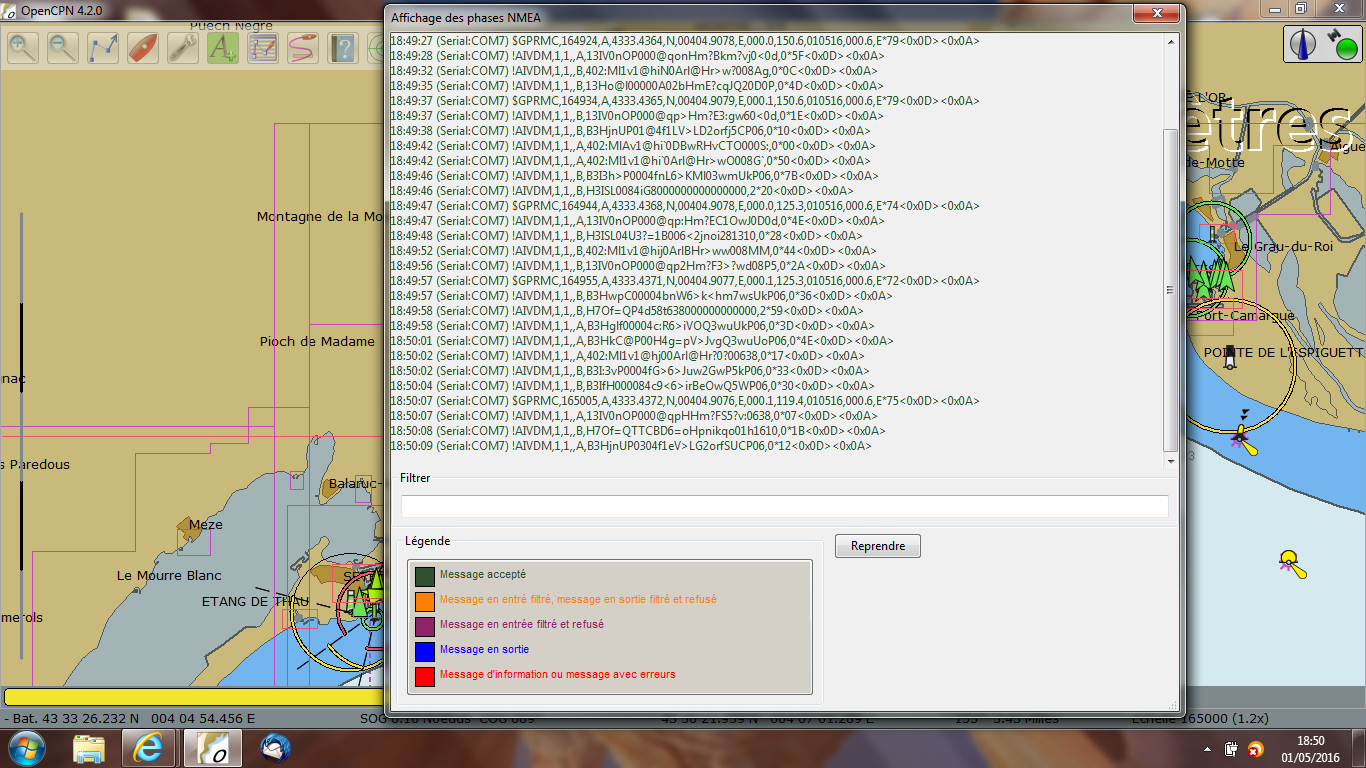Open Internet Explorer from the taskbar

[x=150, y=748]
